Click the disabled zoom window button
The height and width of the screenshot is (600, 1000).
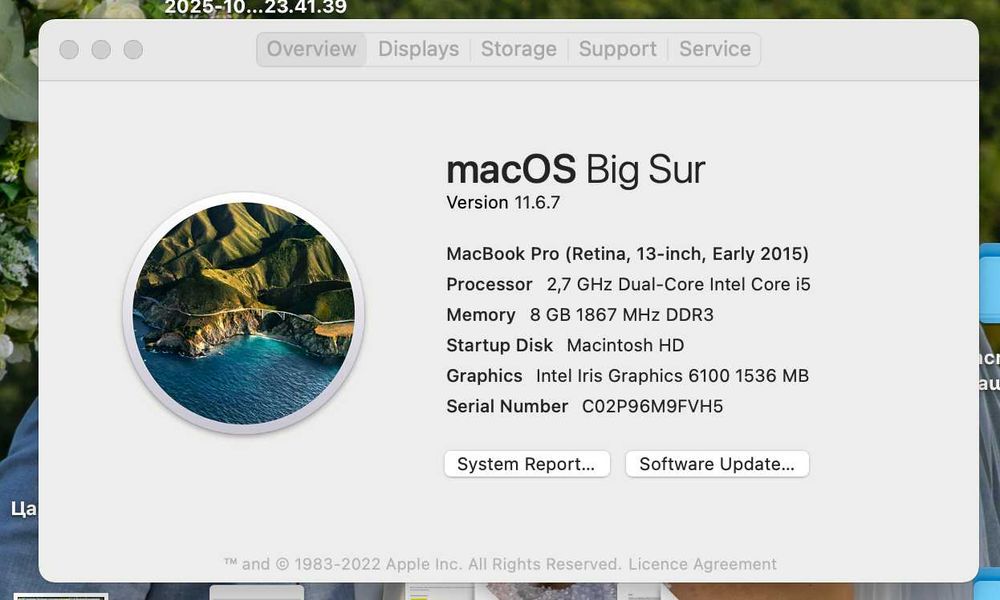pyautogui.click(x=133, y=50)
